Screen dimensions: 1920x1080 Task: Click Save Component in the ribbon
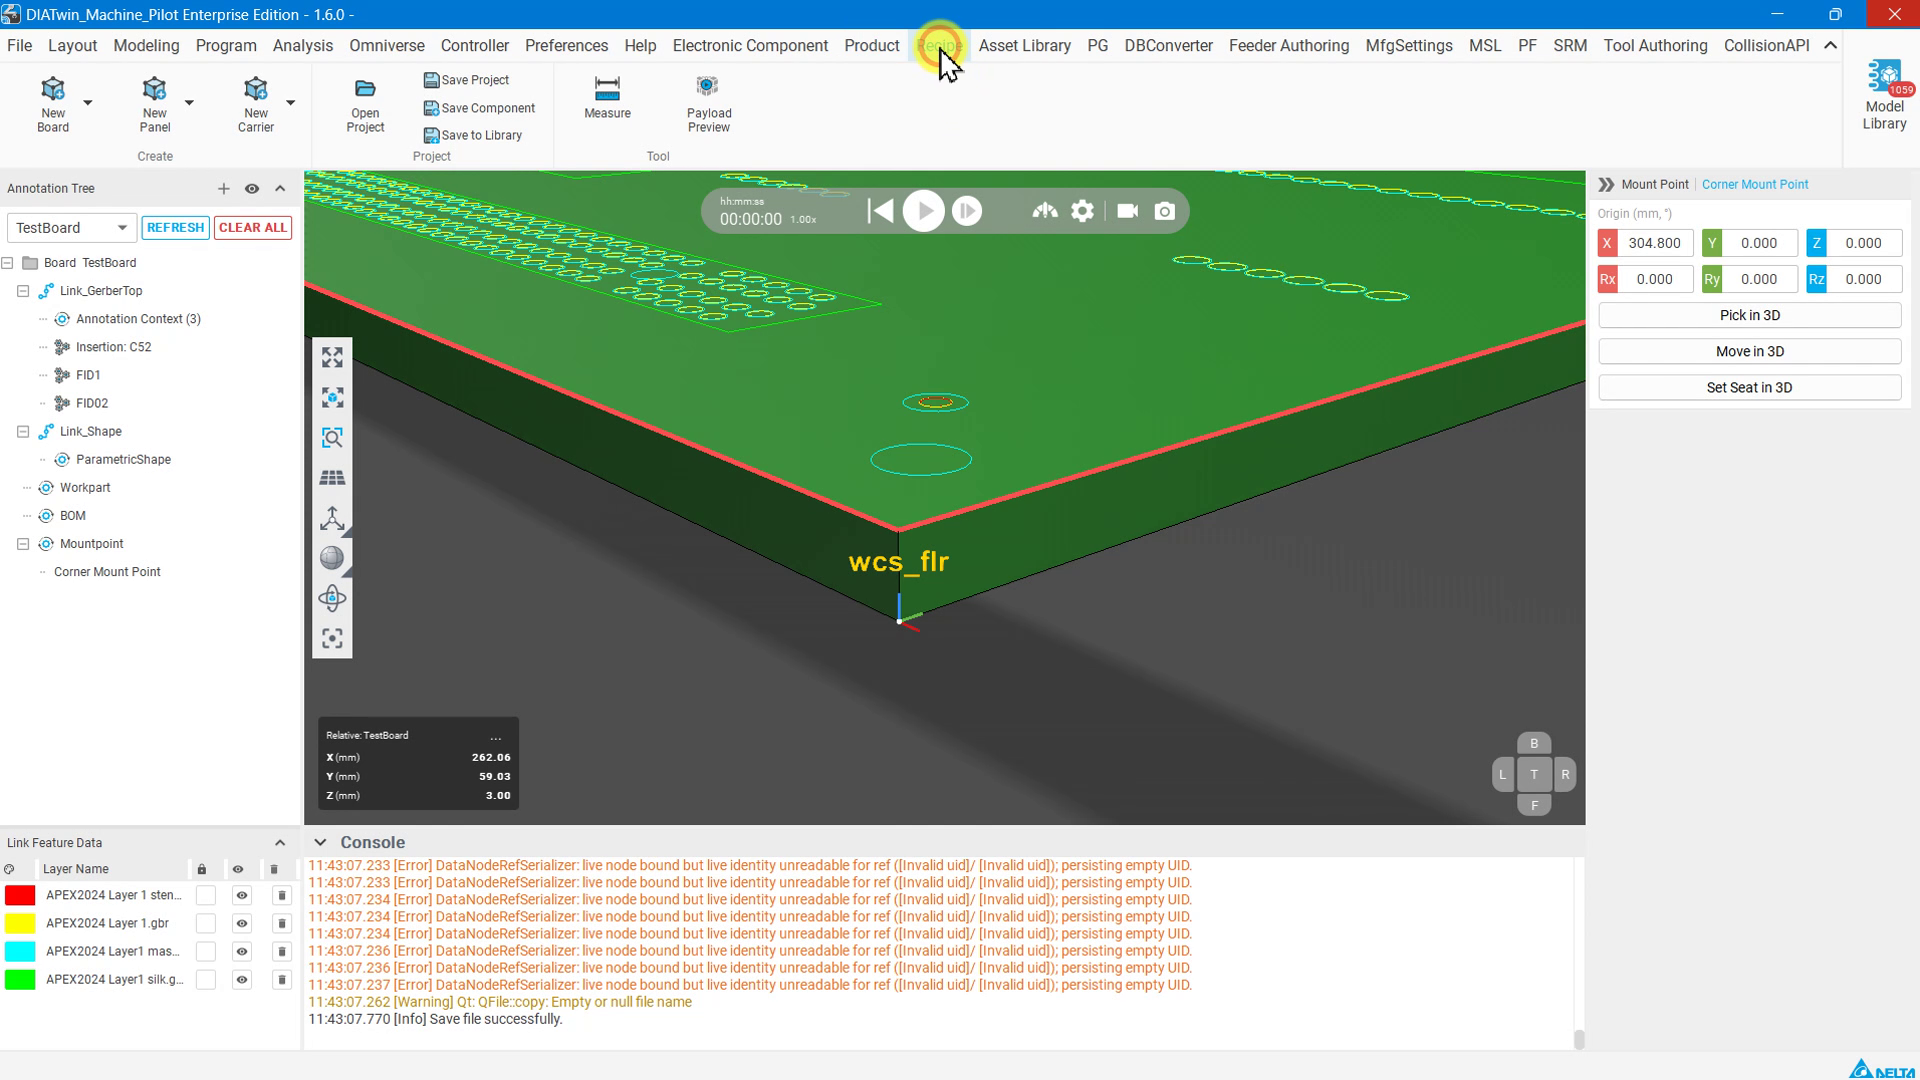[x=479, y=108]
